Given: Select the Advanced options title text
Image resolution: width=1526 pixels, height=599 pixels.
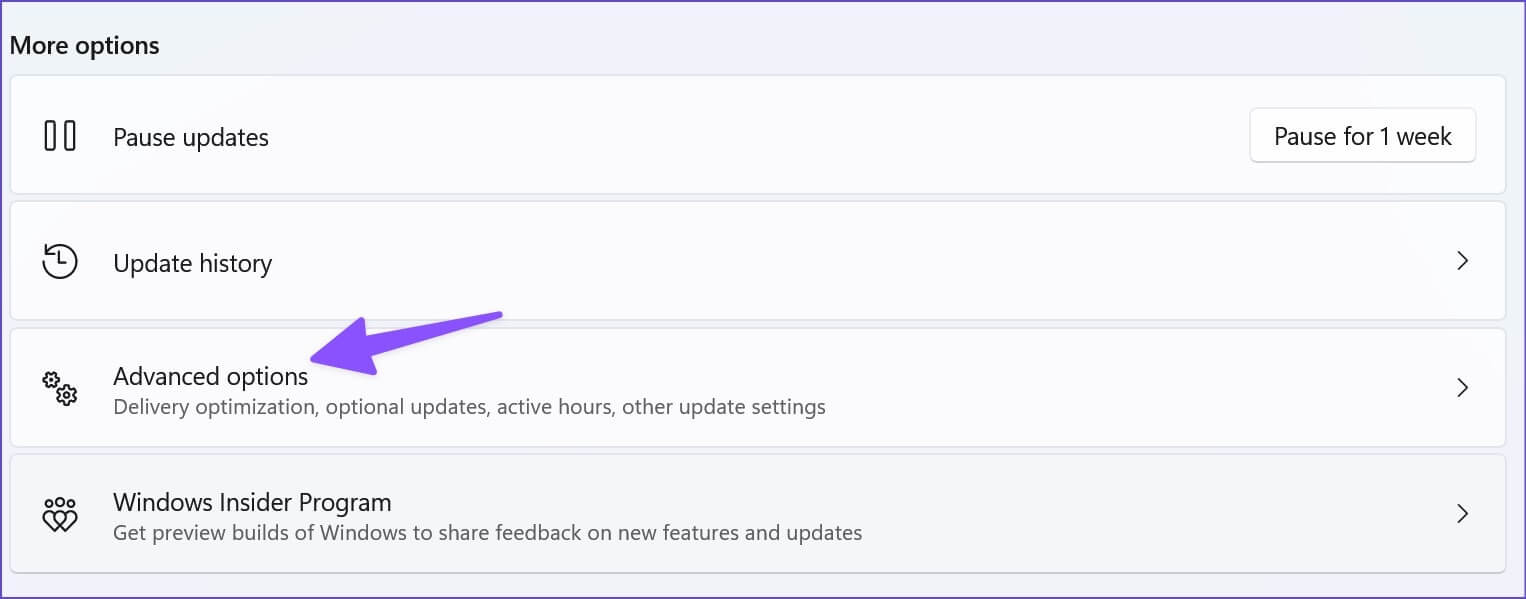Looking at the screenshot, I should tap(210, 376).
